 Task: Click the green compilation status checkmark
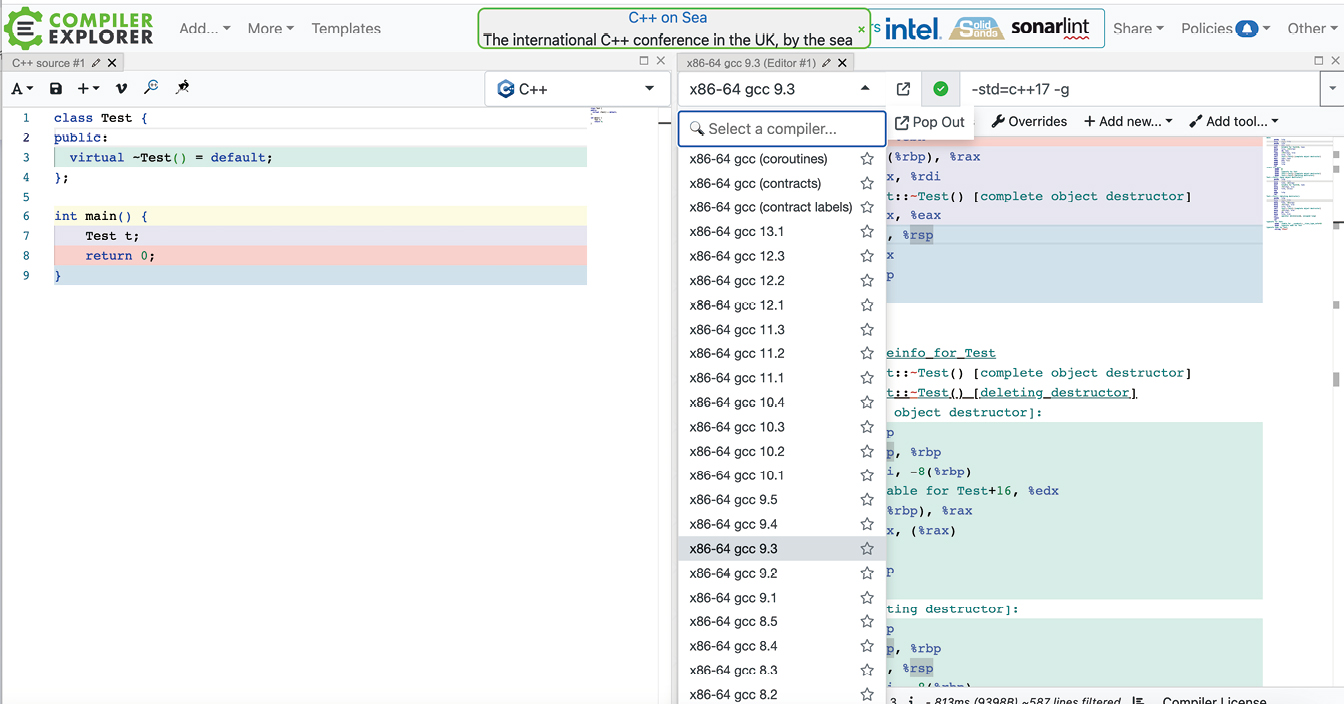(x=940, y=89)
